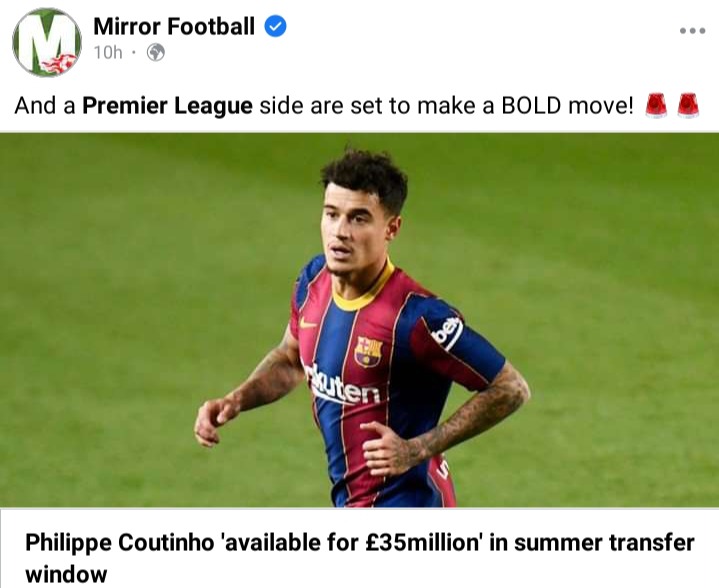Click the globe public audience icon
The image size is (719, 588).
click(155, 53)
